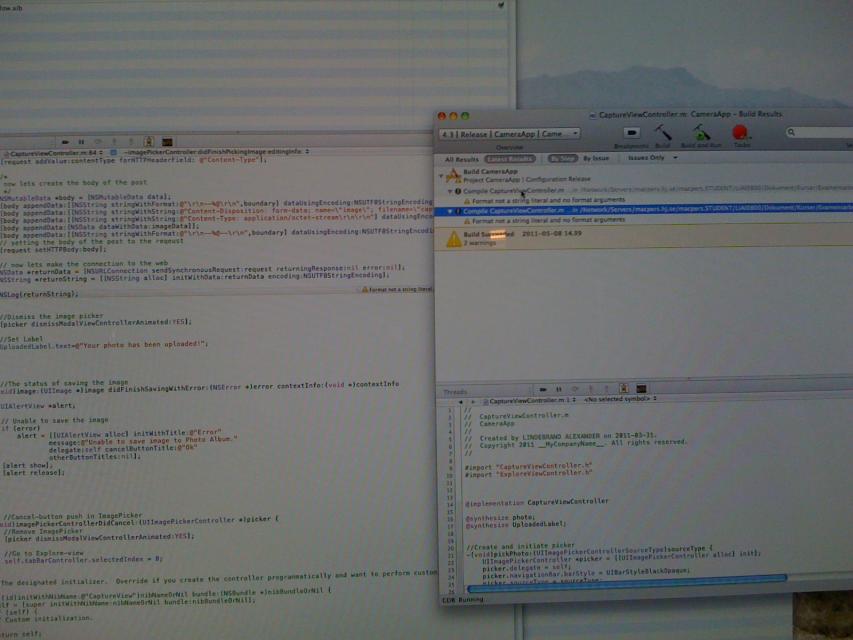Click the yellow warning triangle beside Build Succeeded
853x640 pixels.
(x=454, y=239)
